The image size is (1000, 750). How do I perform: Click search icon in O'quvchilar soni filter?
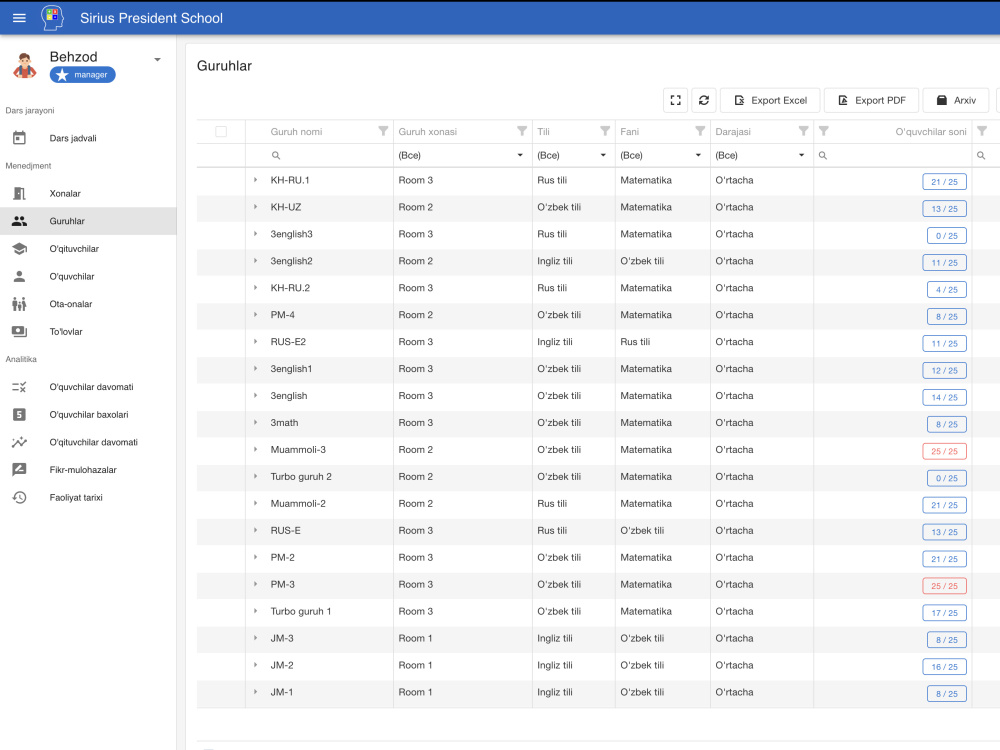coord(823,156)
